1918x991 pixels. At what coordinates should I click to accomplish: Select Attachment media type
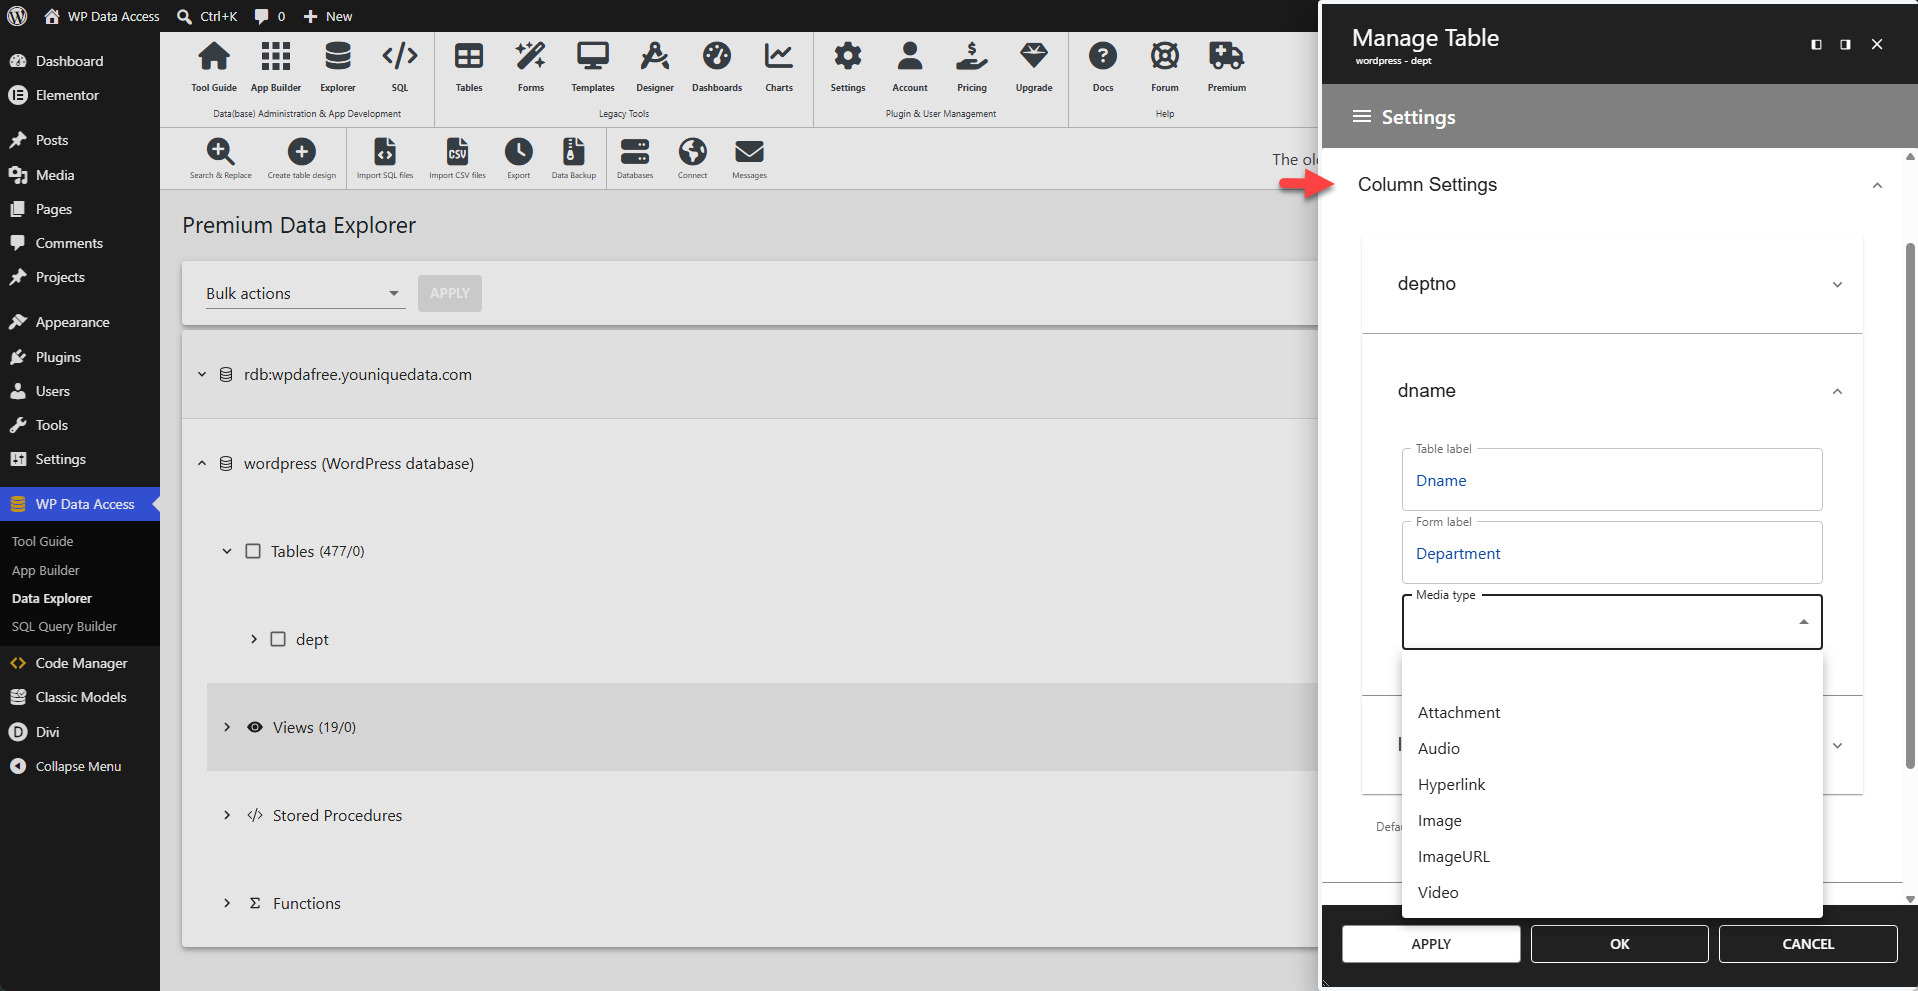(1612, 712)
